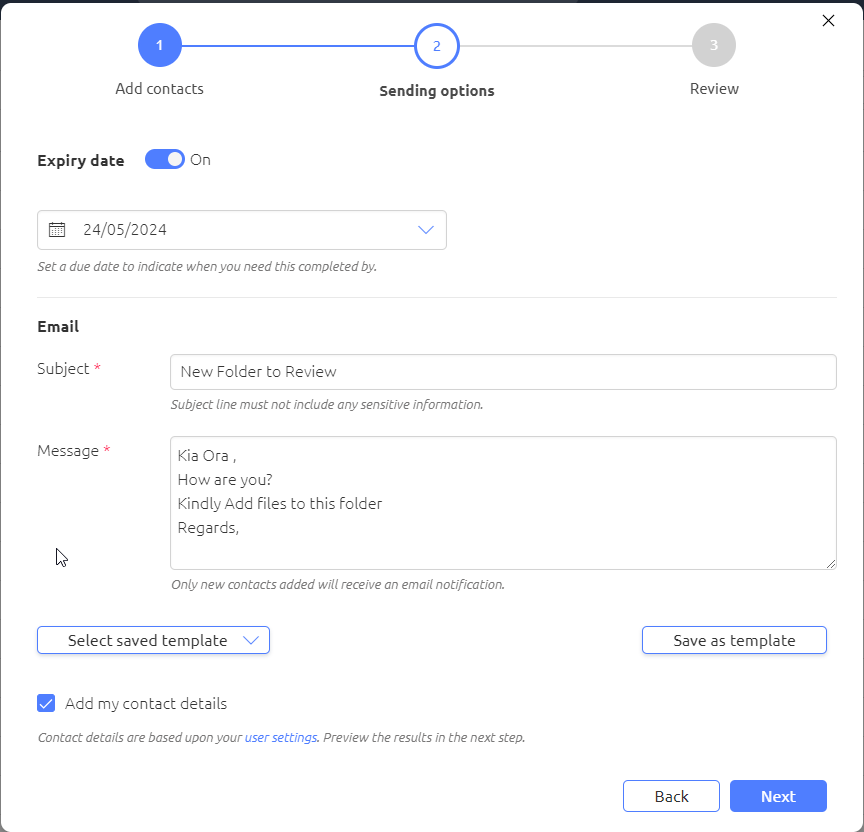The width and height of the screenshot is (864, 832).
Task: Click the Sending options step label
Action: point(437,91)
